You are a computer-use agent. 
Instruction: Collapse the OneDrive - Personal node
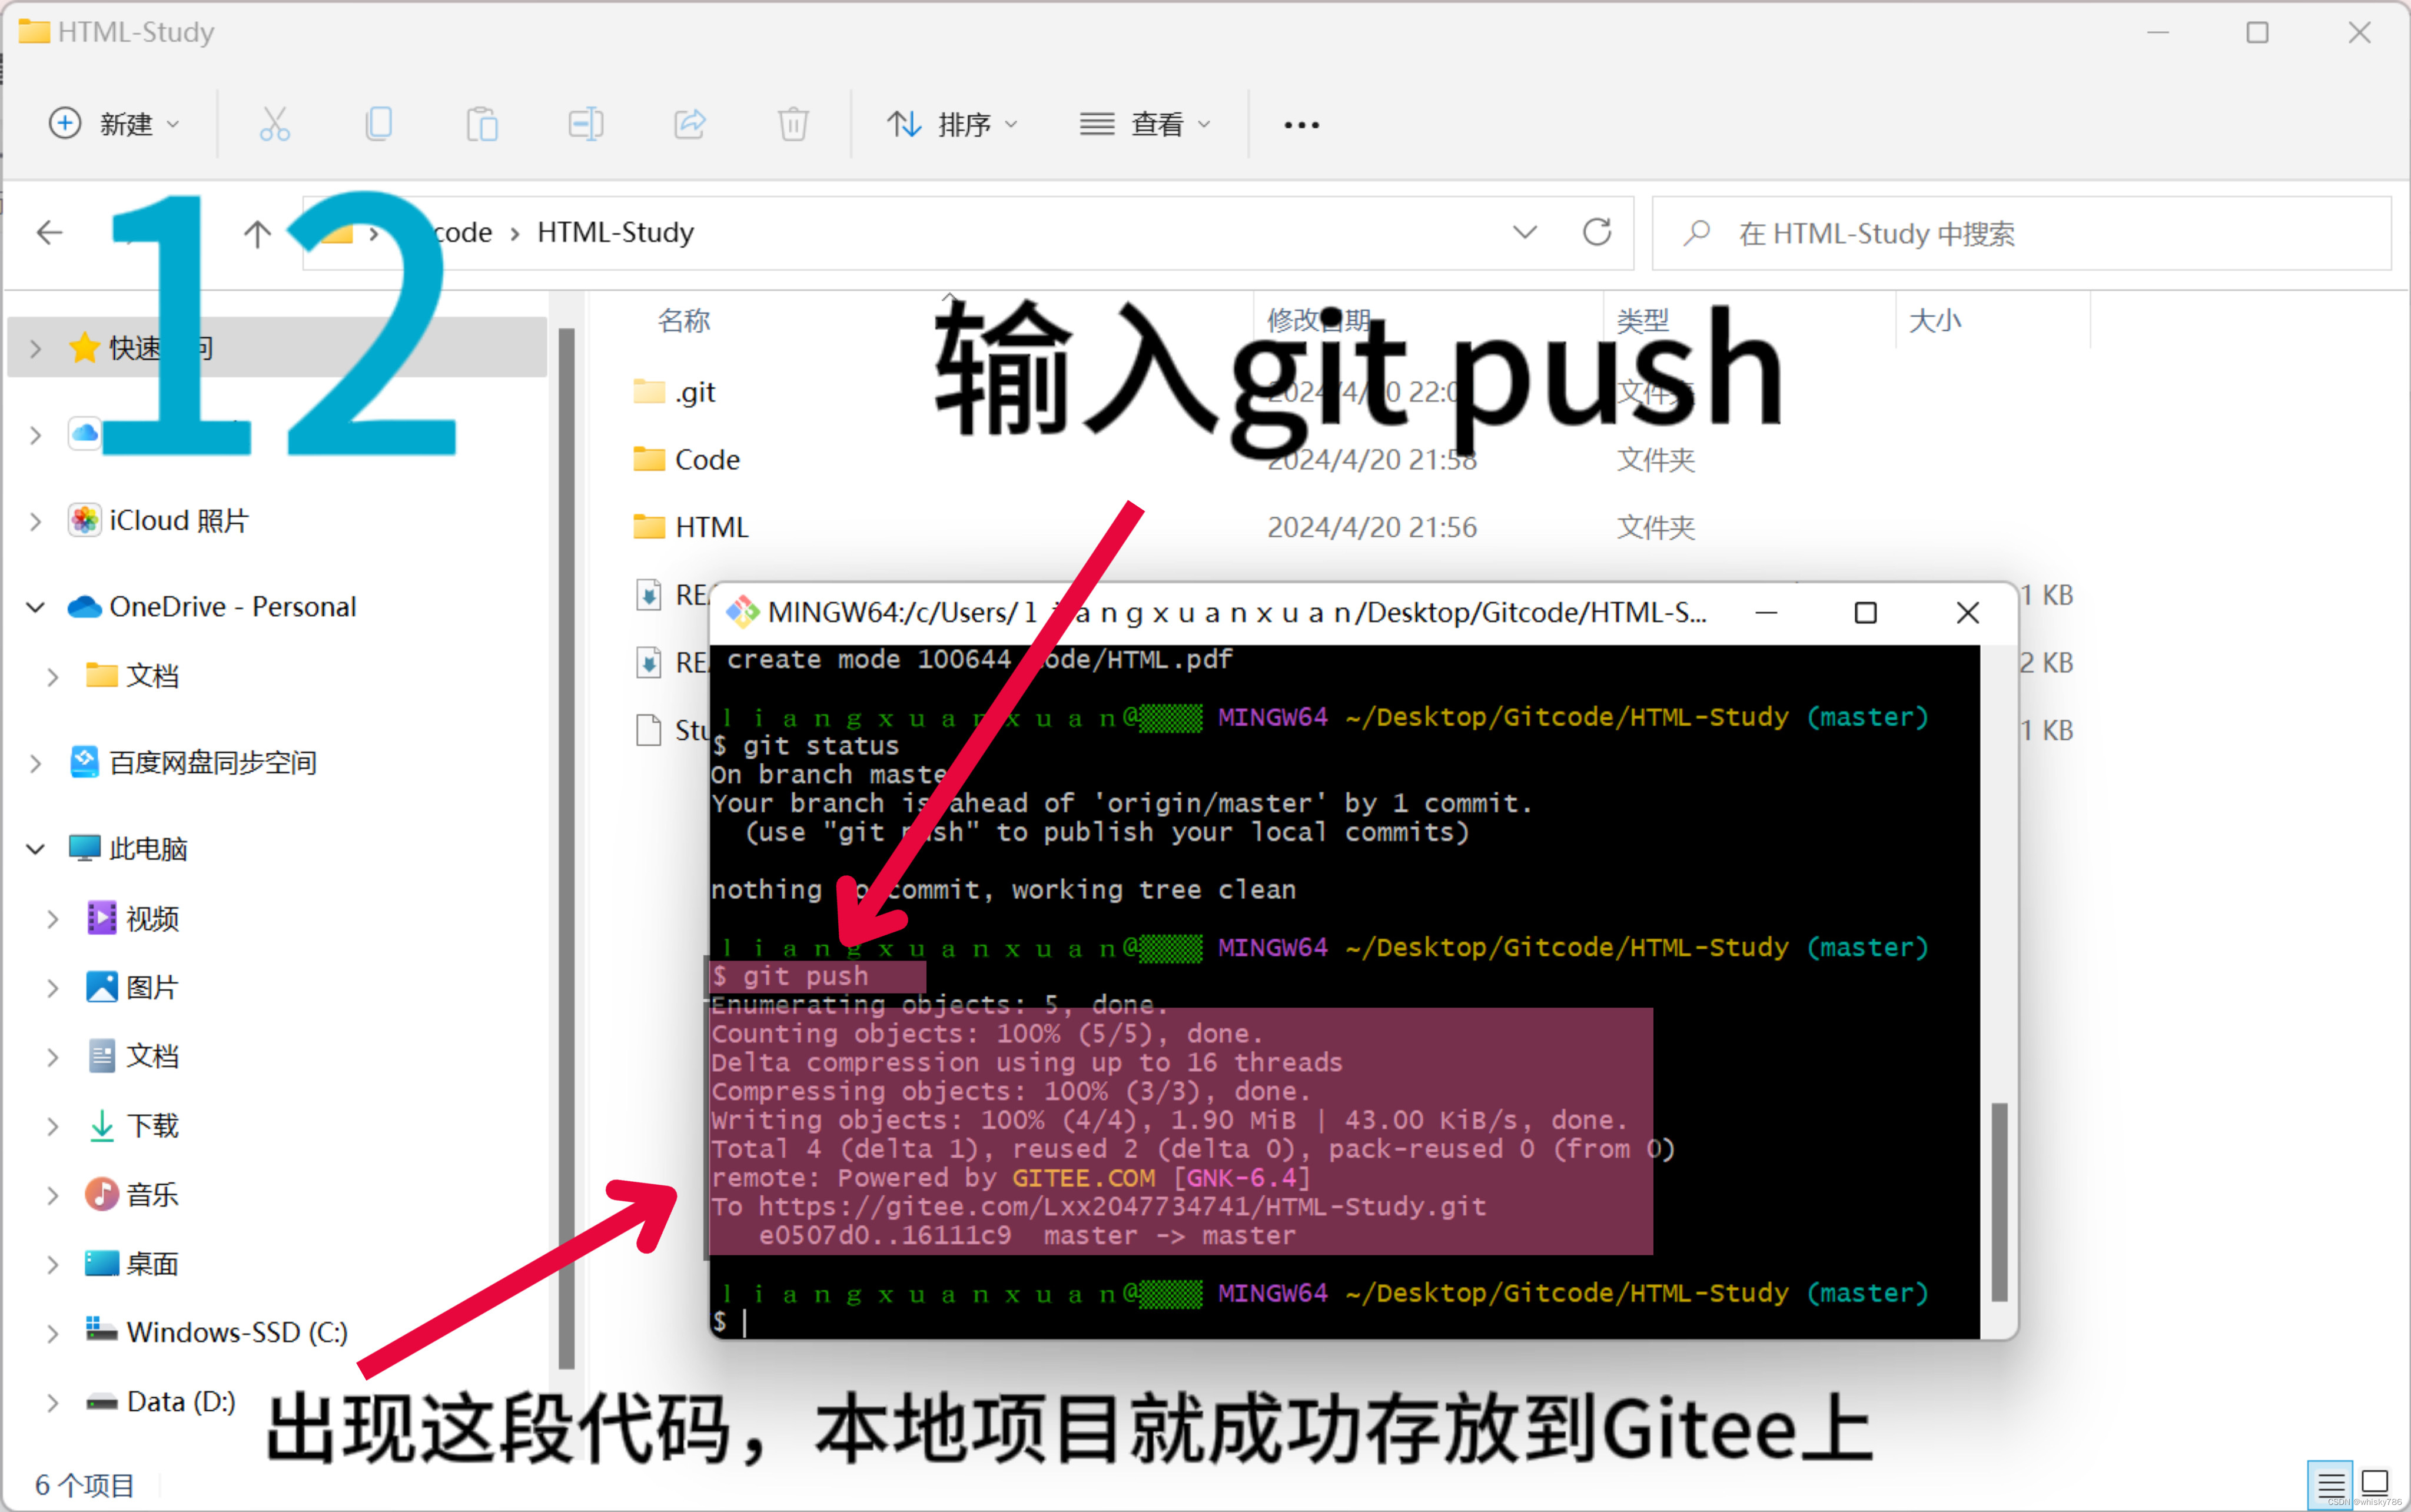36,607
